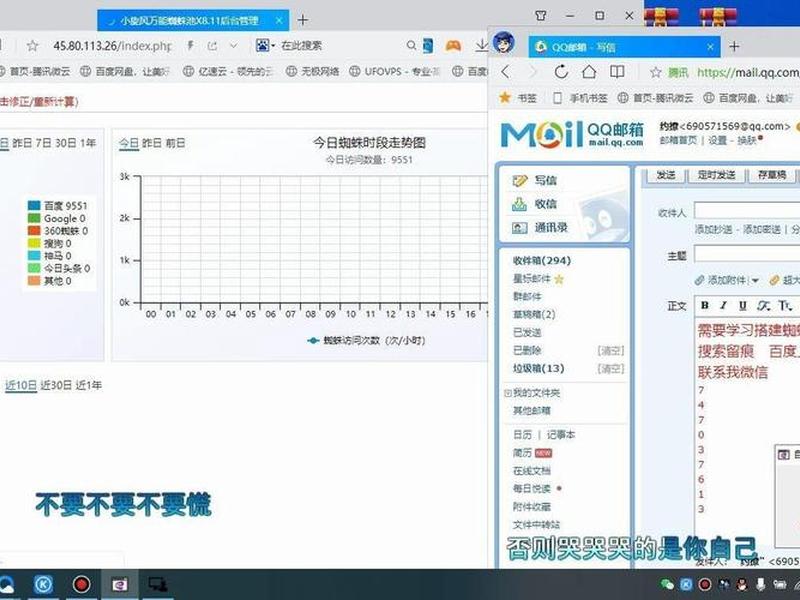This screenshot has width=800, height=600.
Task: Open 日历 calendar link
Action: (522, 435)
